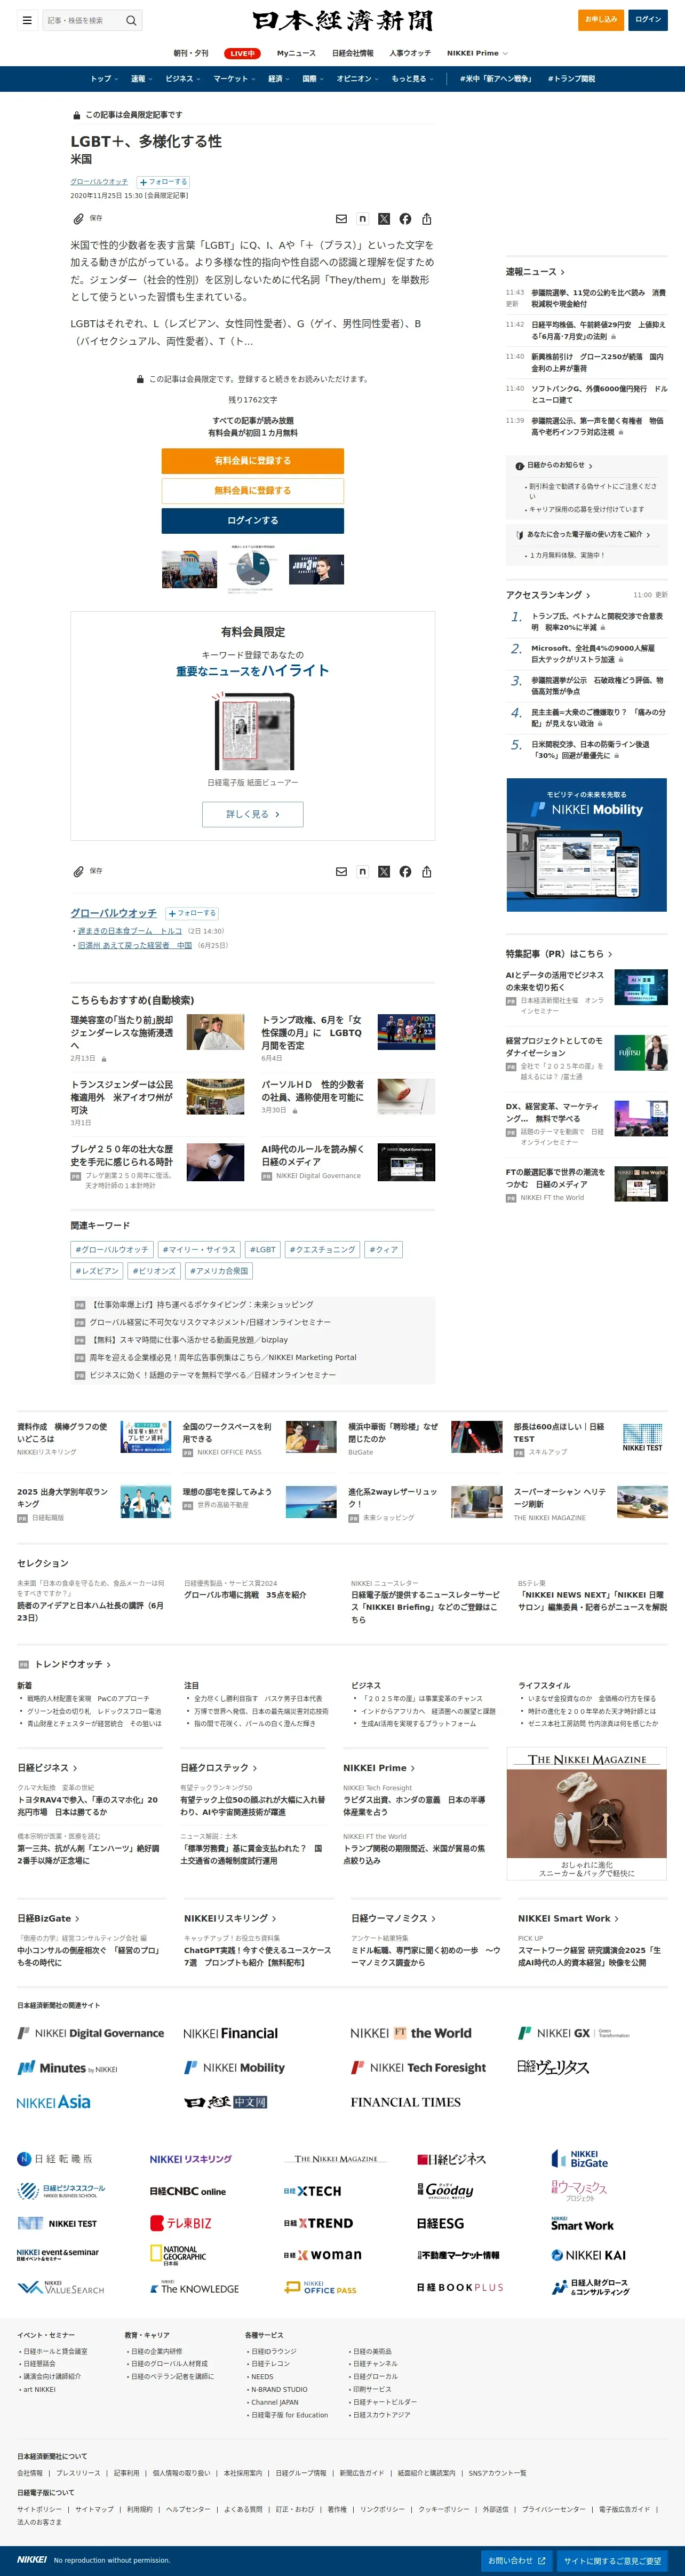The image size is (685, 2576).
Task: Open 渥まきの日本食ブーム トルコ link
Action: 130,931
